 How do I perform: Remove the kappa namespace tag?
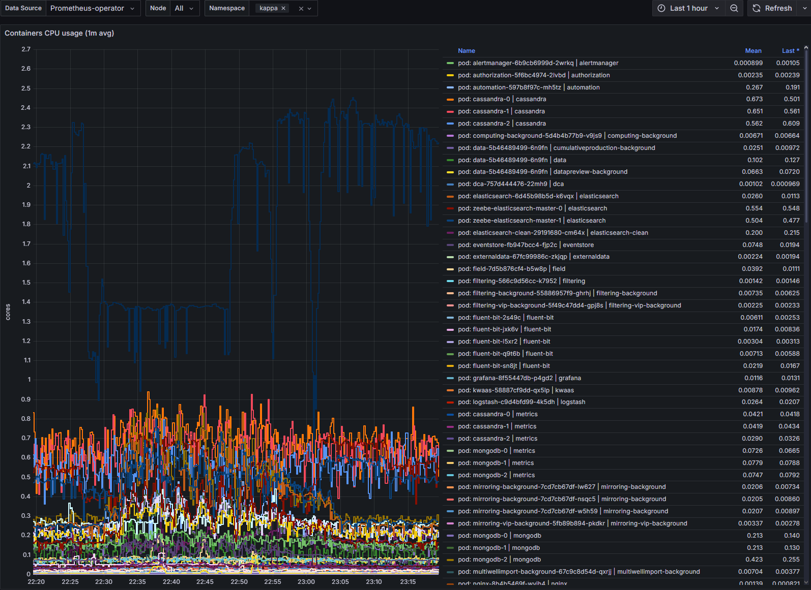283,8
